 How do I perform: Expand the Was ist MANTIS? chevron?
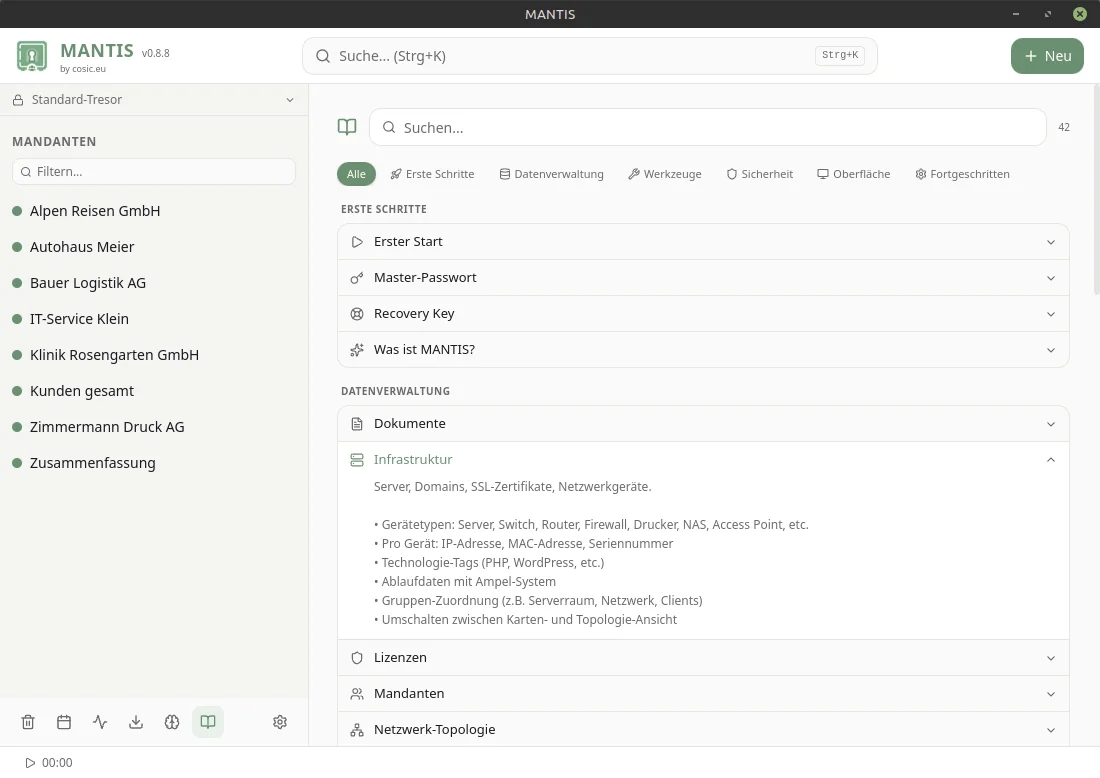point(1051,350)
